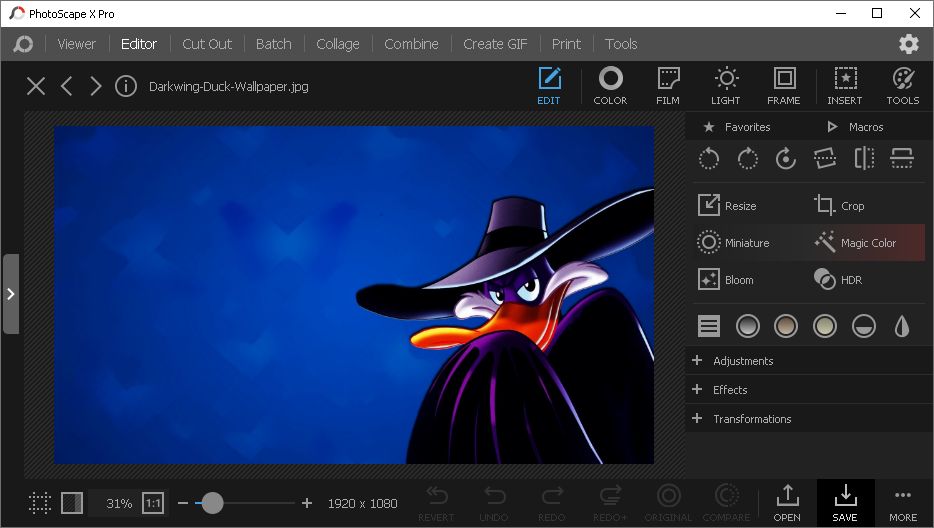Screen dimensions: 934x528
Task: Select the EDIT tool panel
Action: pos(549,86)
